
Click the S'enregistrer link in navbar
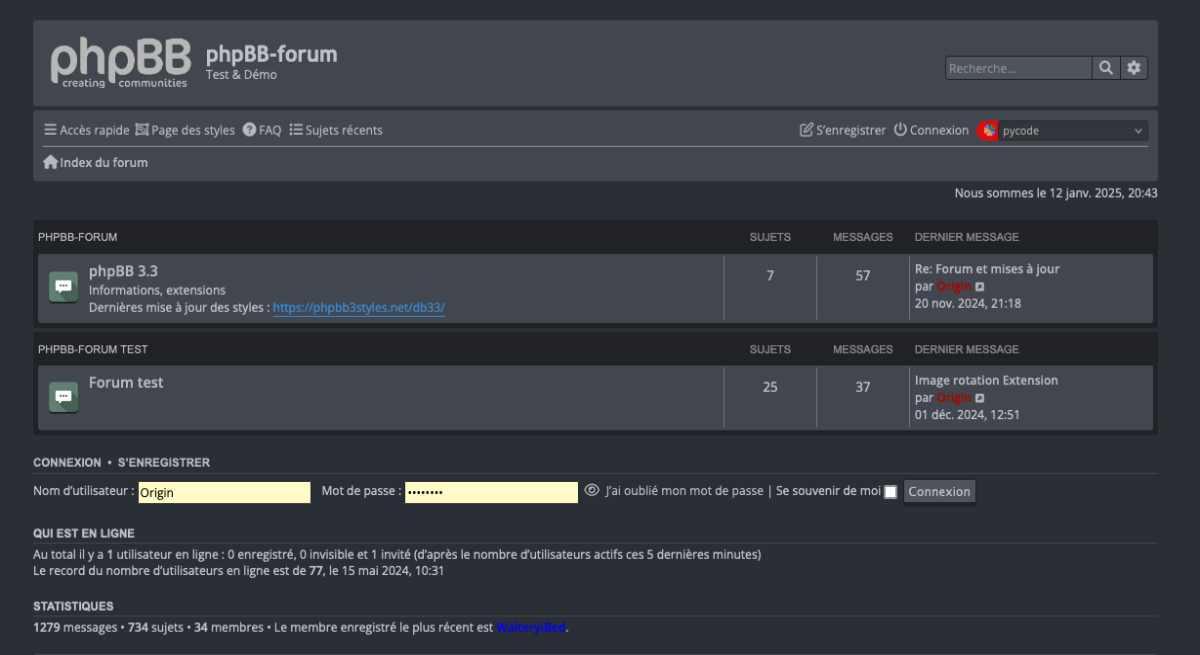click(843, 130)
